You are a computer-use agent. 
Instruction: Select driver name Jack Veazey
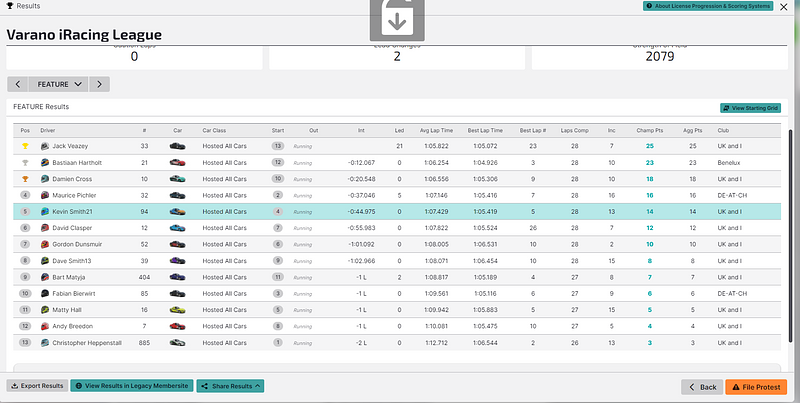tap(70, 146)
